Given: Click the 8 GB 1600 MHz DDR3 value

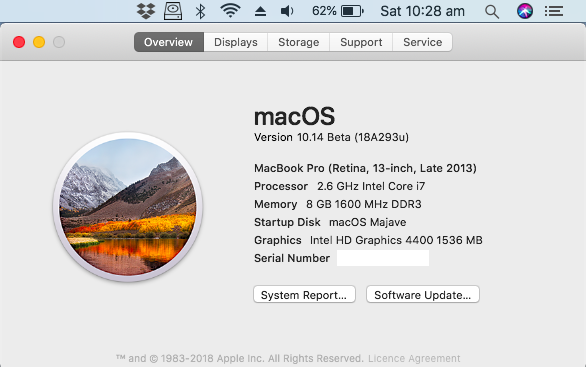Looking at the screenshot, I should [364, 204].
